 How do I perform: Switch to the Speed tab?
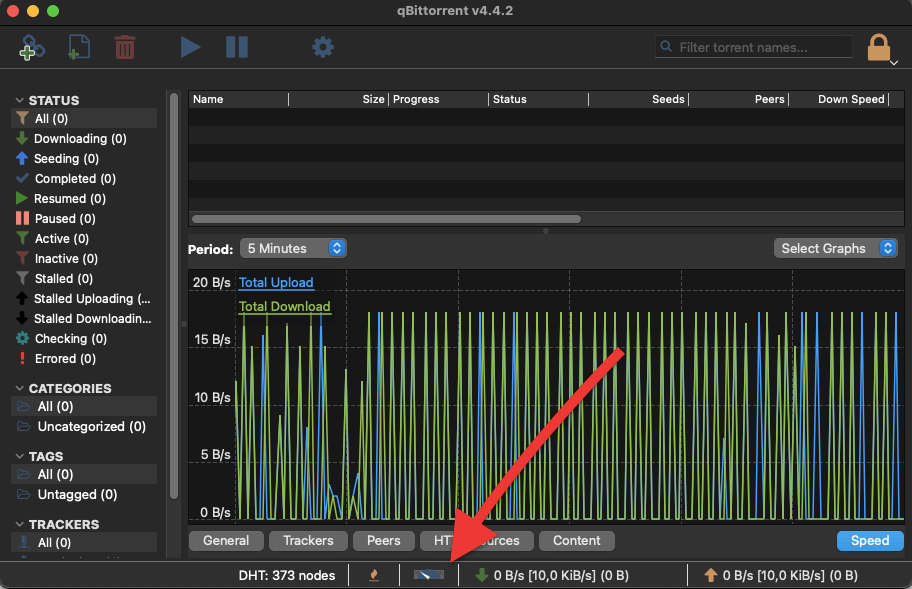tap(870, 541)
